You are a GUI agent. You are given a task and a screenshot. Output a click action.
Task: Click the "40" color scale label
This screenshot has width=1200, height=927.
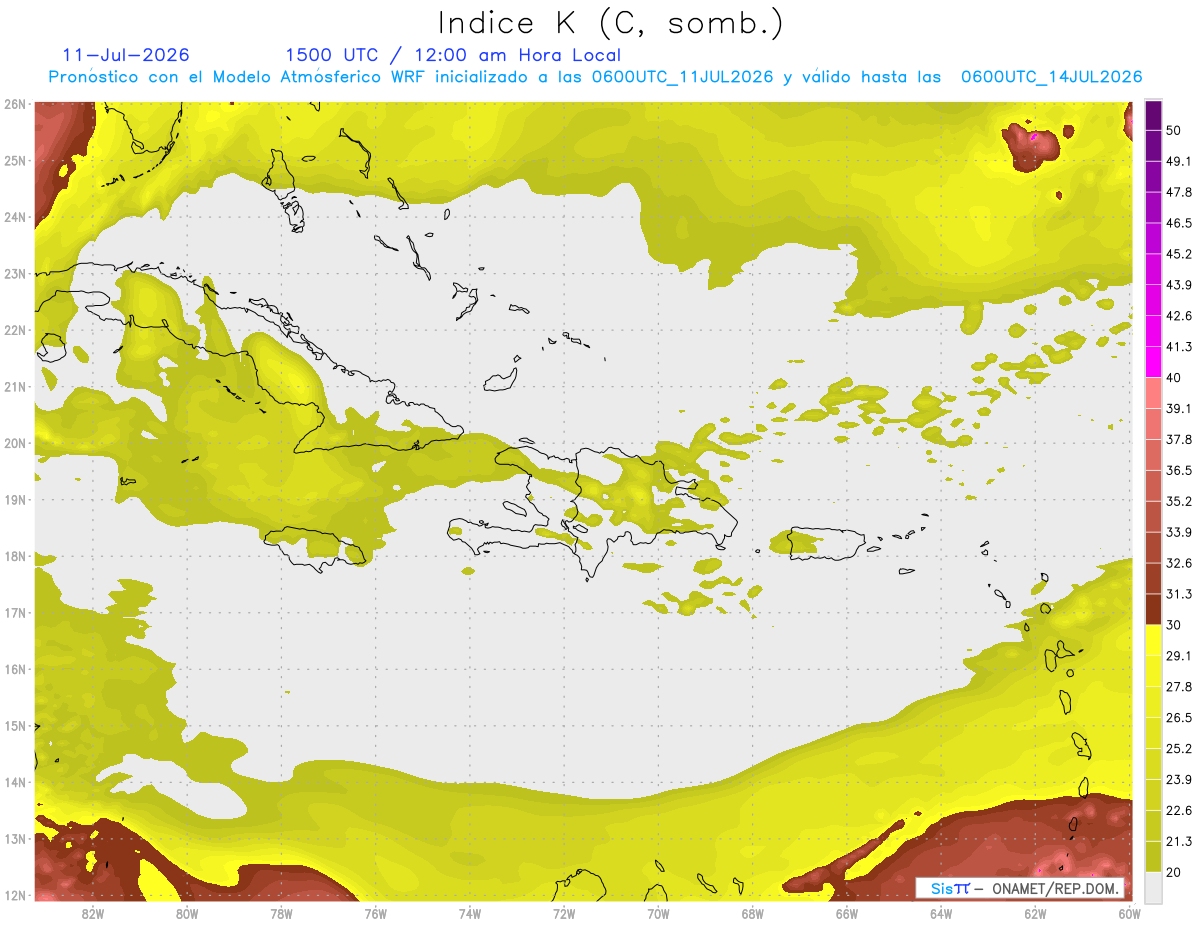tap(1174, 378)
